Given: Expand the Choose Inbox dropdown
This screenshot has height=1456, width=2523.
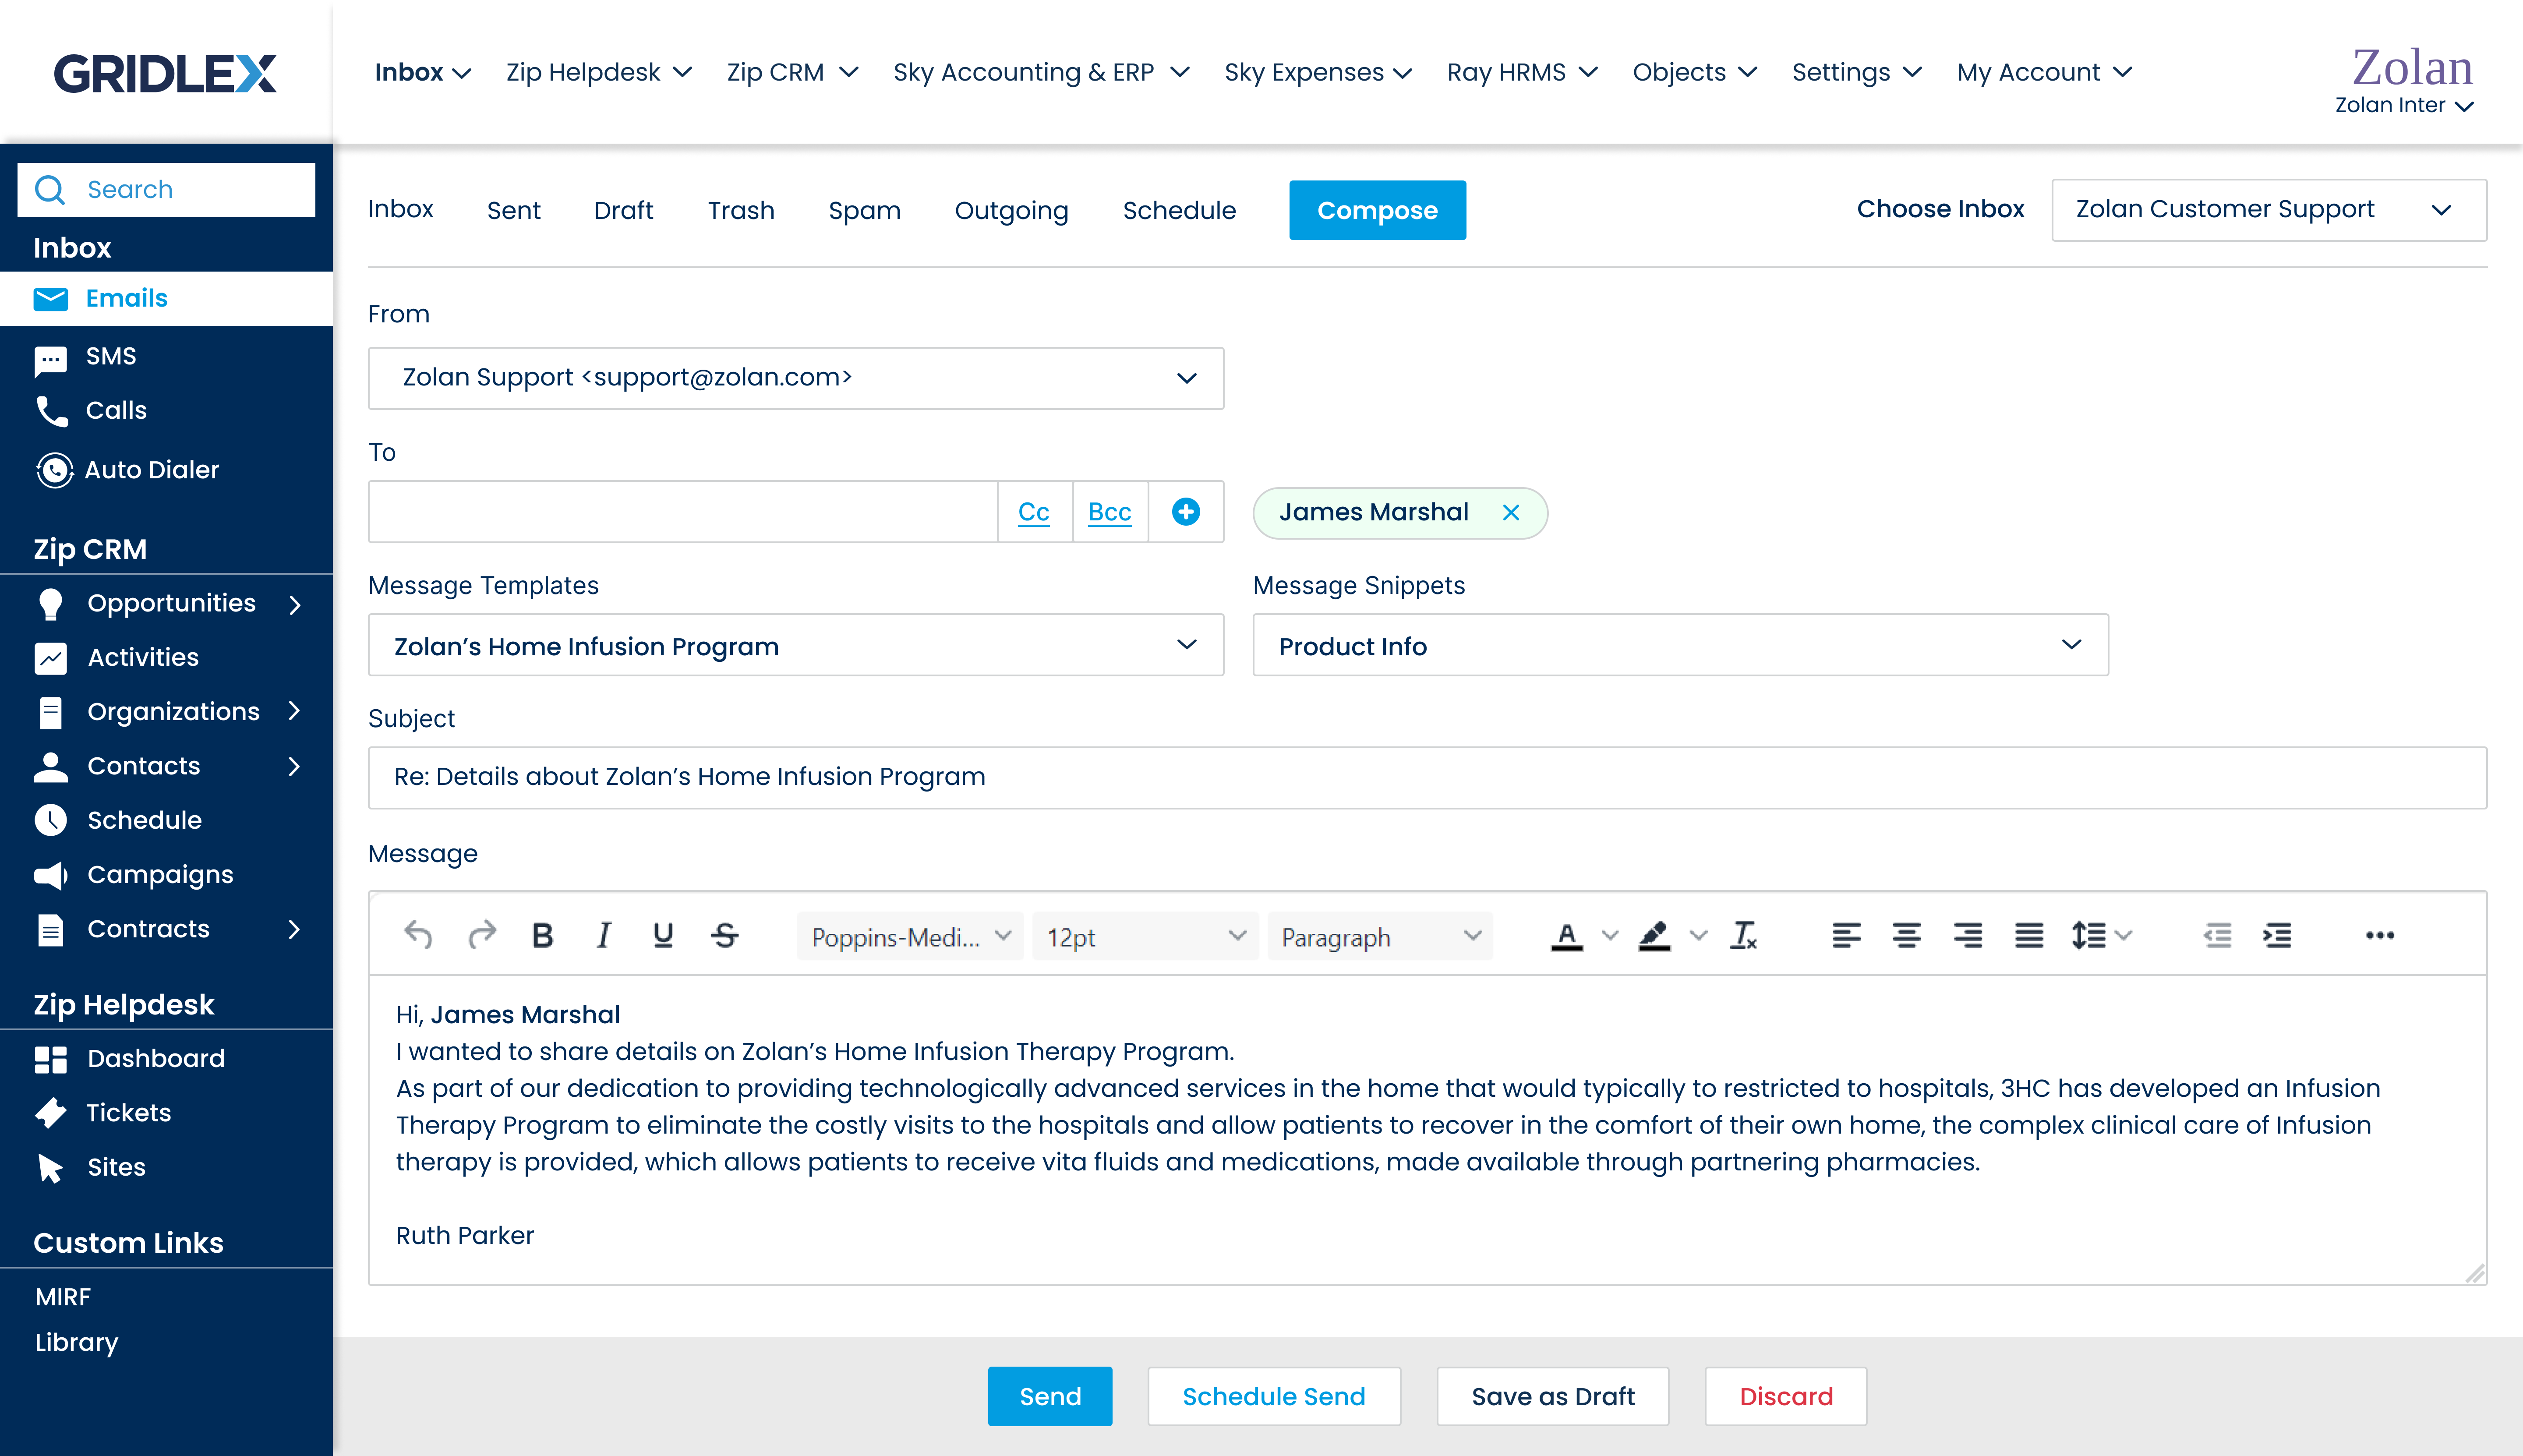Looking at the screenshot, I should [2268, 210].
